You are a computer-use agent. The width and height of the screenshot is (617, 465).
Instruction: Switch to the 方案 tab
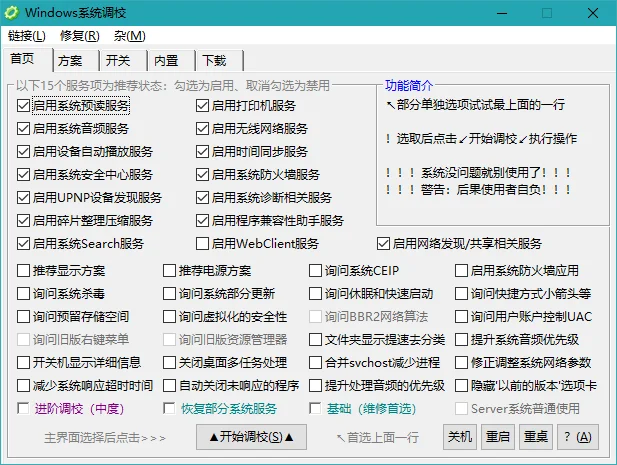click(75, 61)
